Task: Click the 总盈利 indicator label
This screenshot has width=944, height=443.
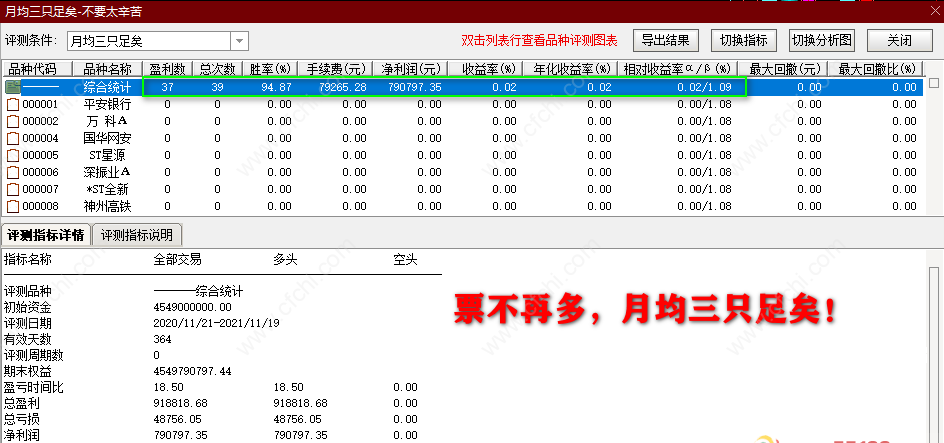Action: (22, 403)
